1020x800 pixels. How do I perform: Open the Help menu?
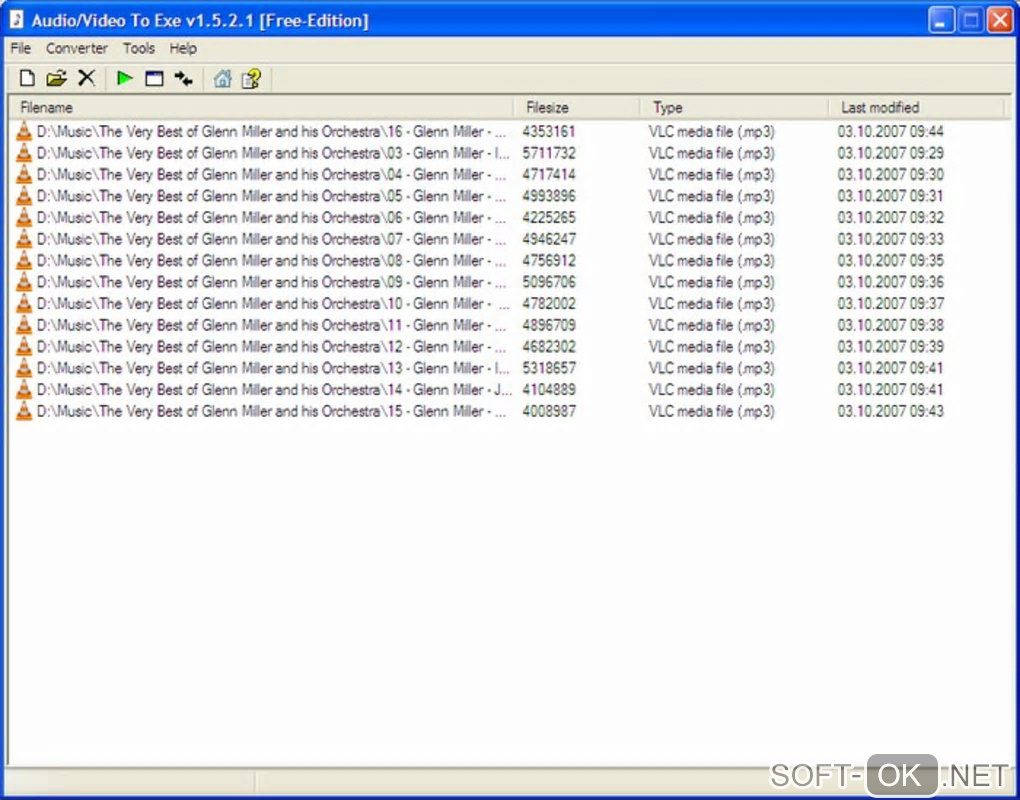(183, 48)
